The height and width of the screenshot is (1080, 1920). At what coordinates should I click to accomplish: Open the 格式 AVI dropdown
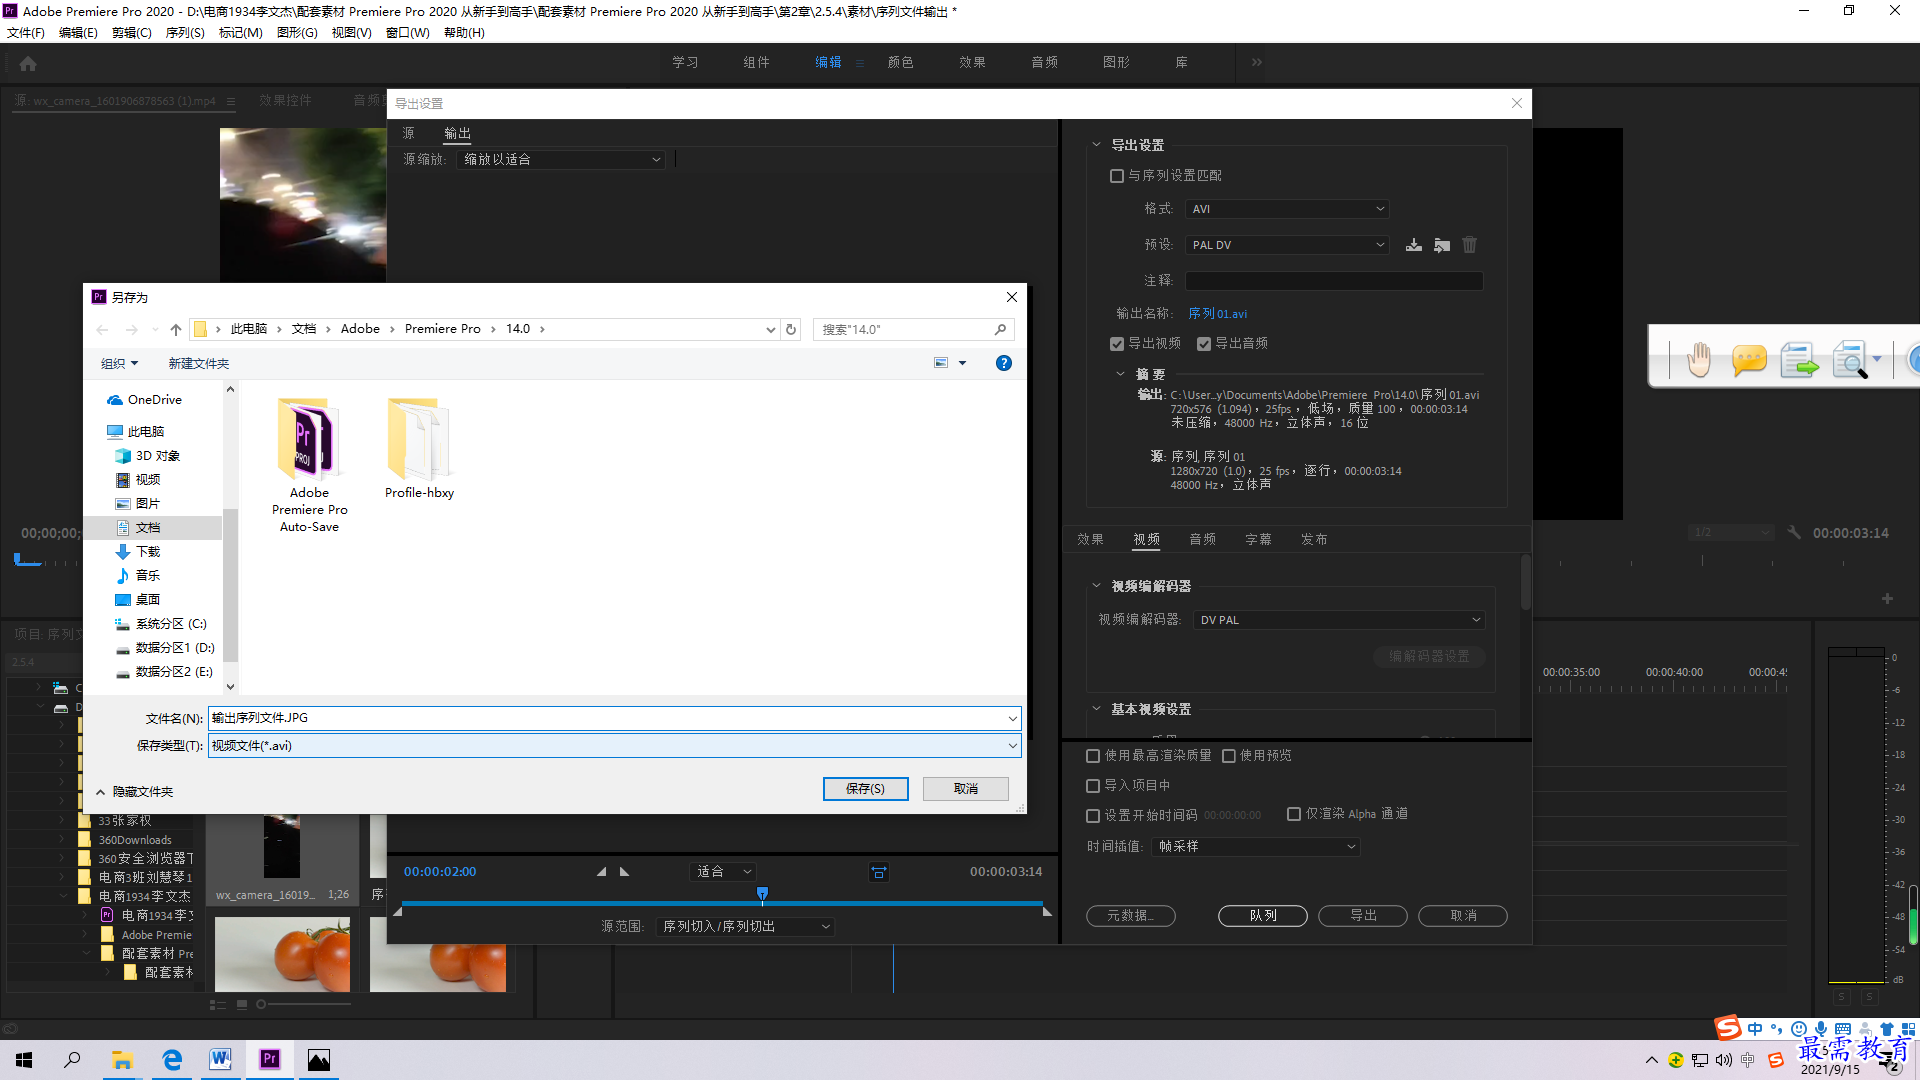click(x=1287, y=209)
